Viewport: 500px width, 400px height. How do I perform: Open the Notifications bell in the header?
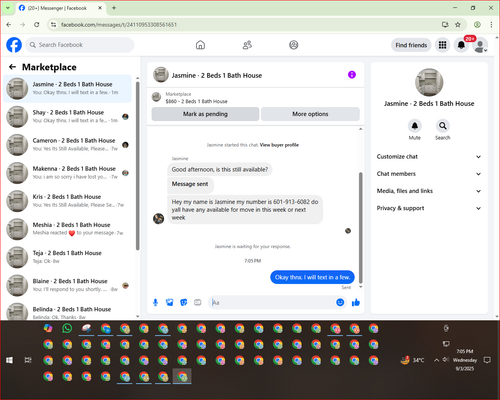[461, 45]
